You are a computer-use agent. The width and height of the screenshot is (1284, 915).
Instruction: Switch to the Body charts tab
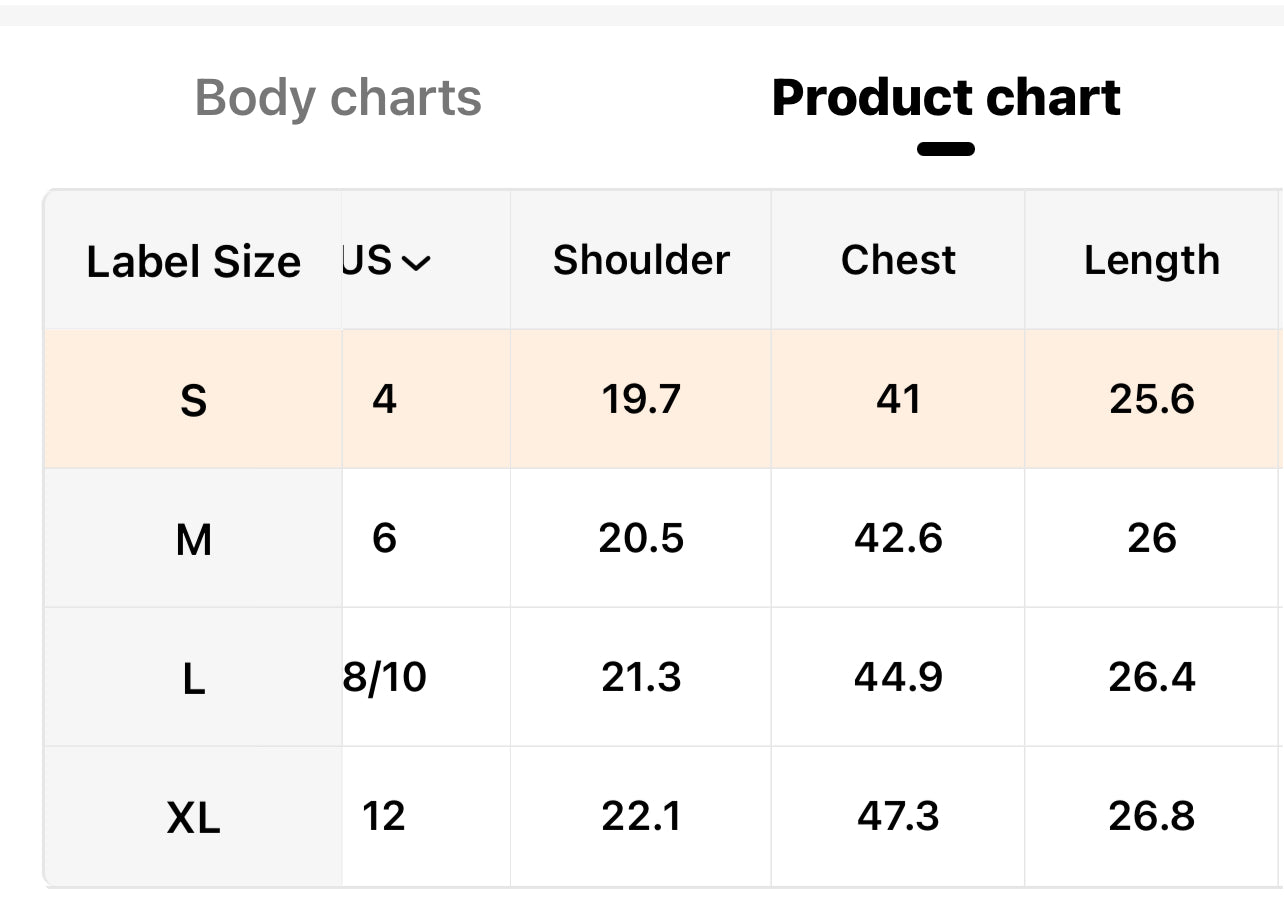tap(338, 98)
